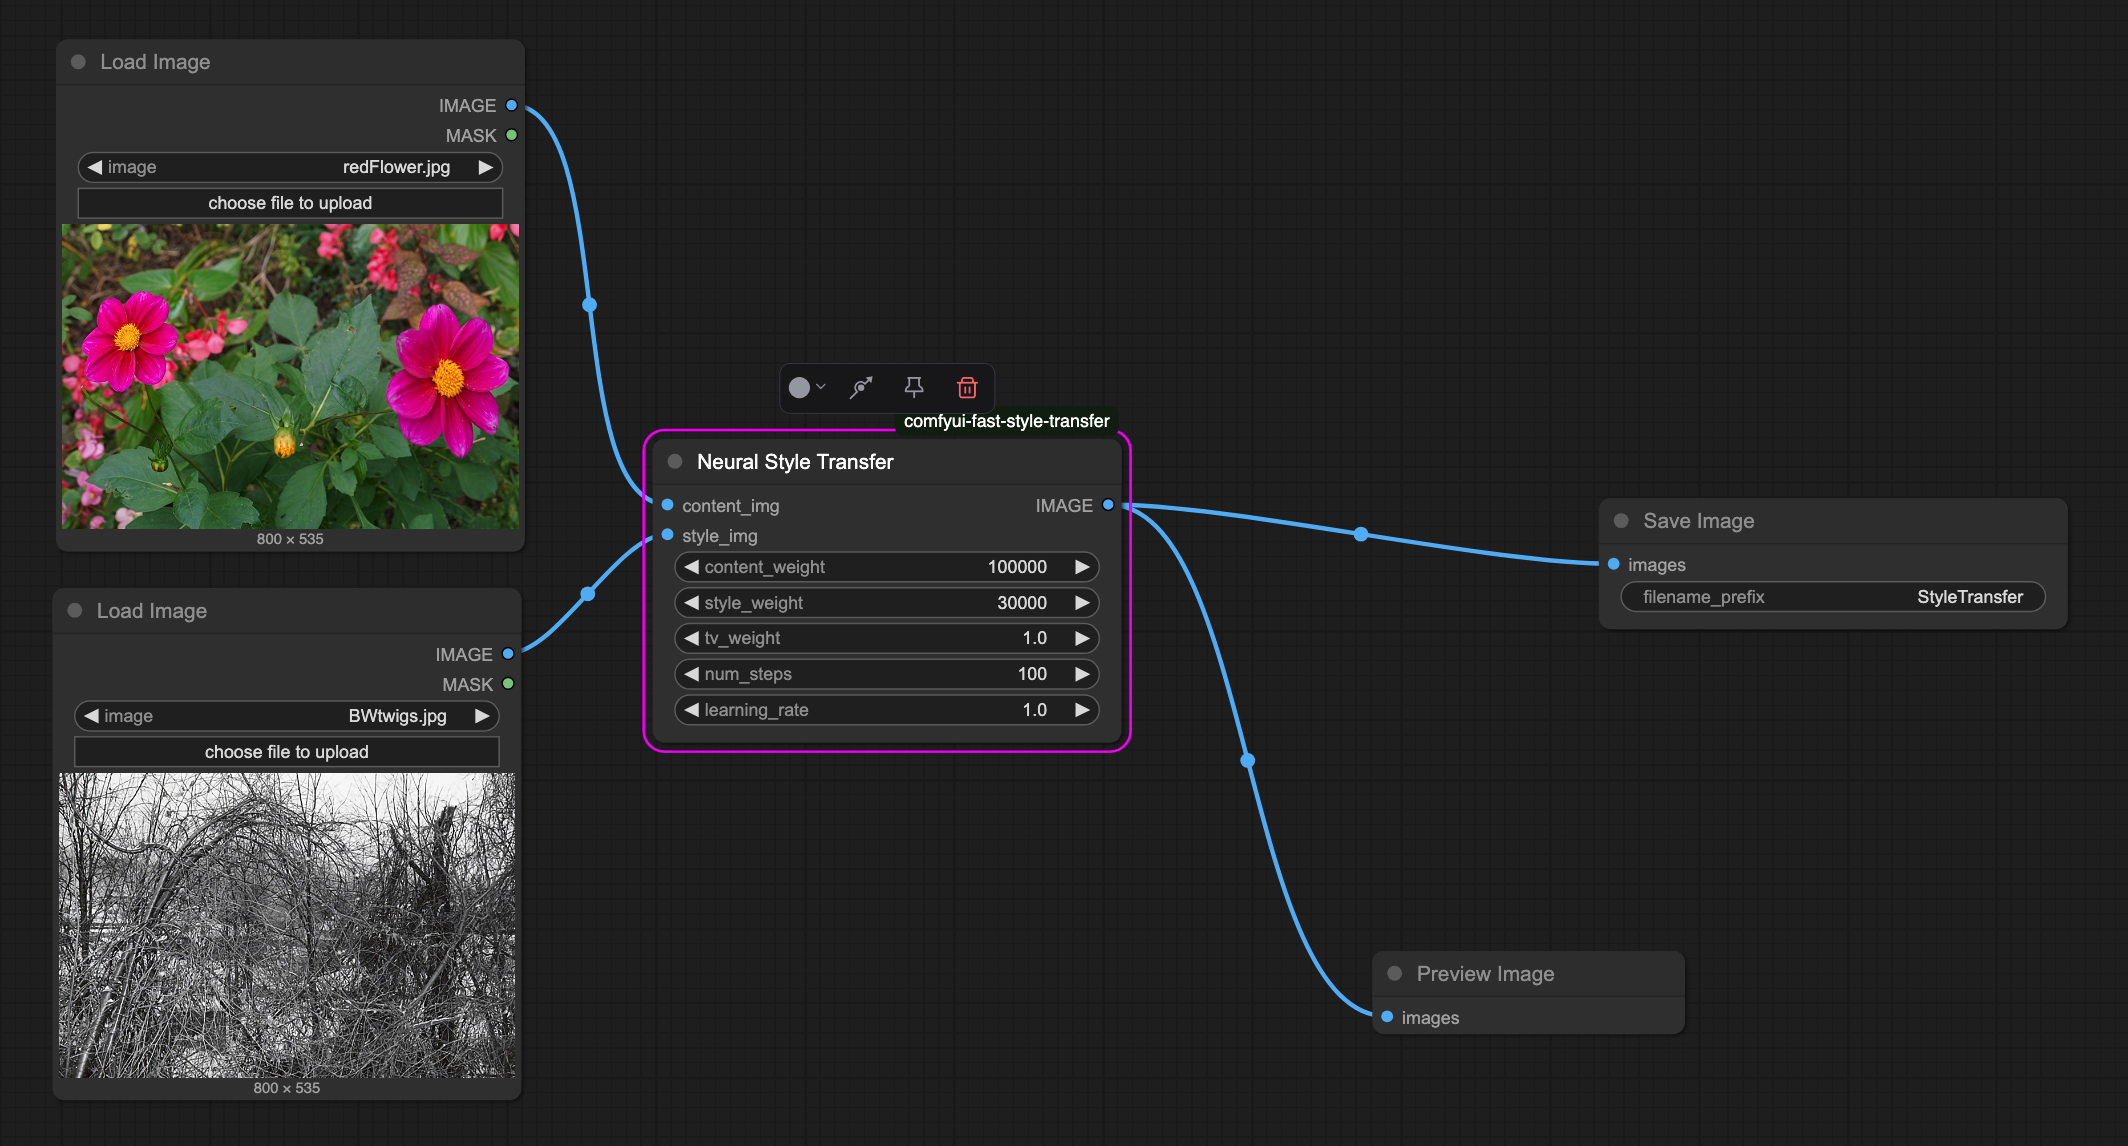Click Neural Style Transfer IMAGE output dot

pos(1108,505)
